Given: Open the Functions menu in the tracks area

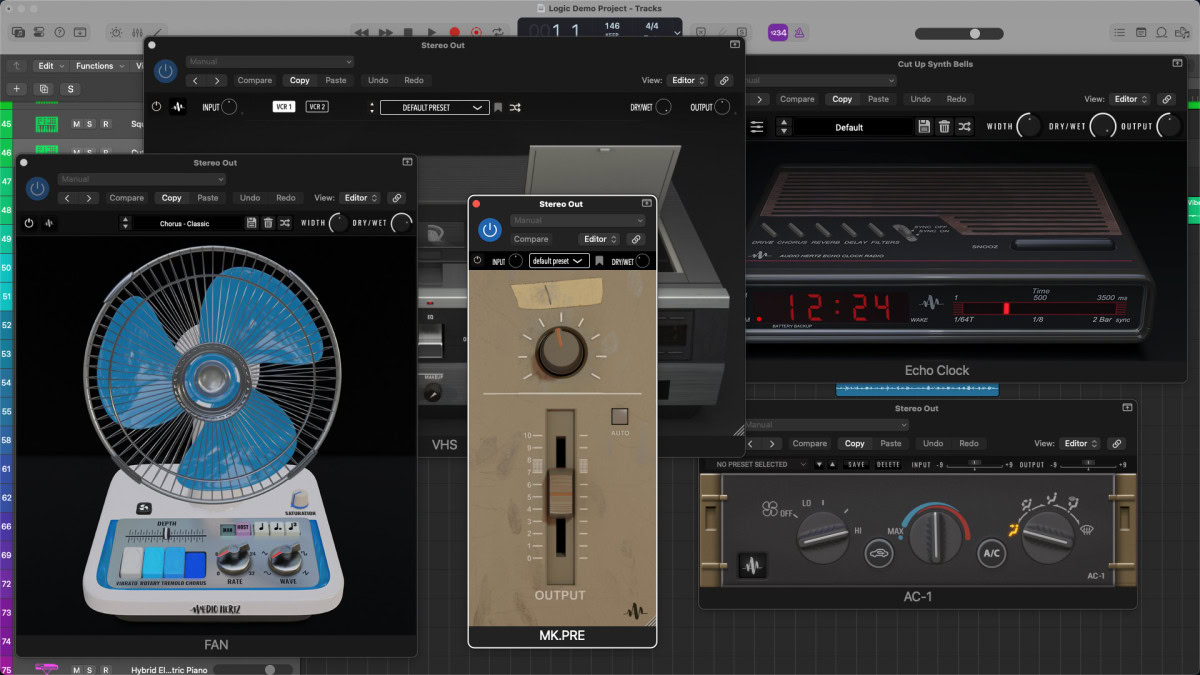Looking at the screenshot, I should [100, 66].
